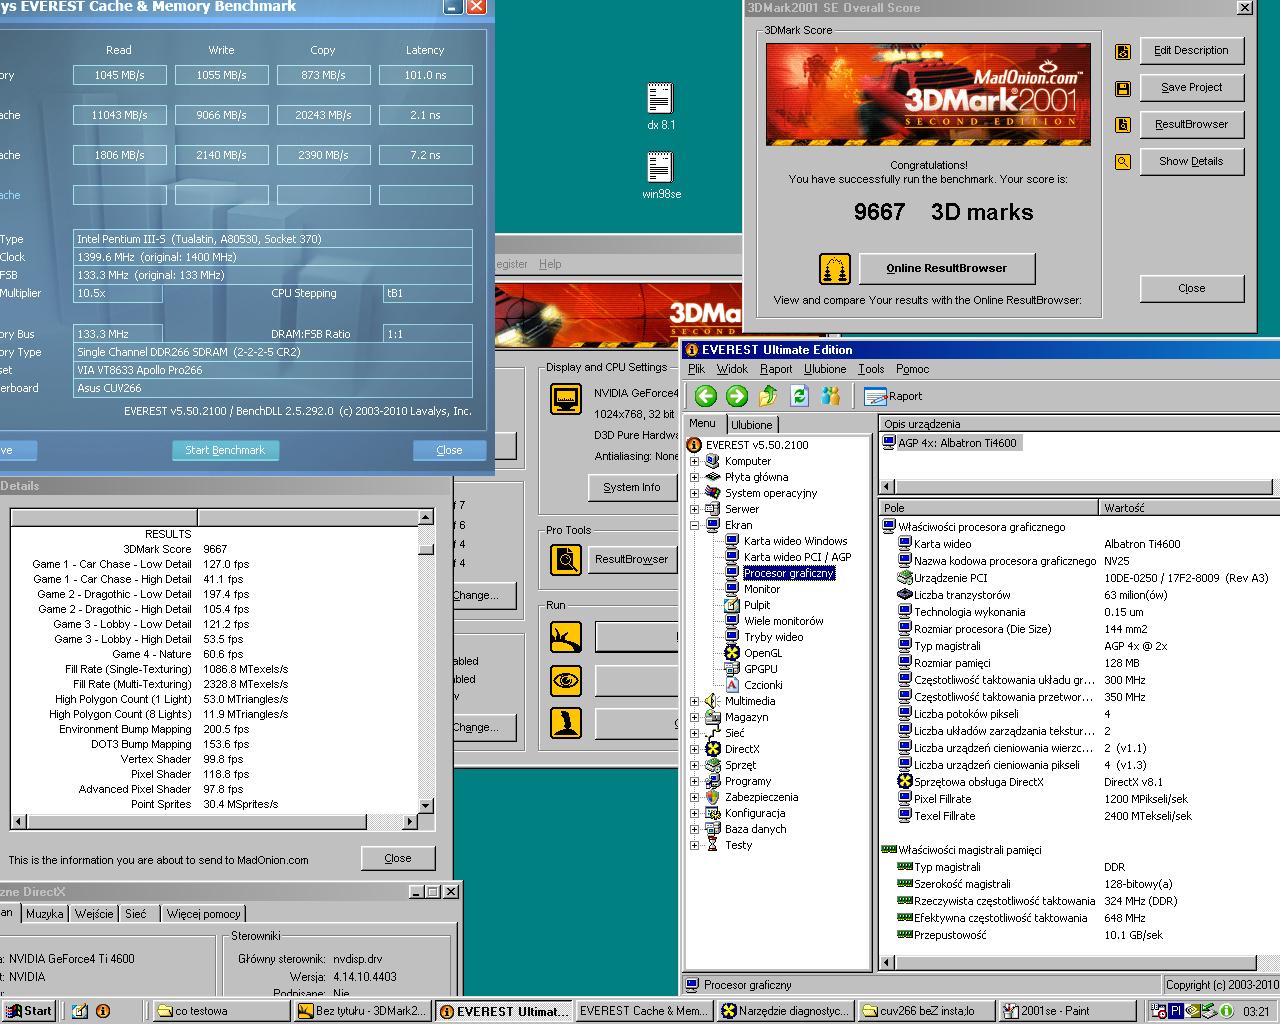Expand the Komputer tree node
1280x1024 pixels.
click(695, 461)
